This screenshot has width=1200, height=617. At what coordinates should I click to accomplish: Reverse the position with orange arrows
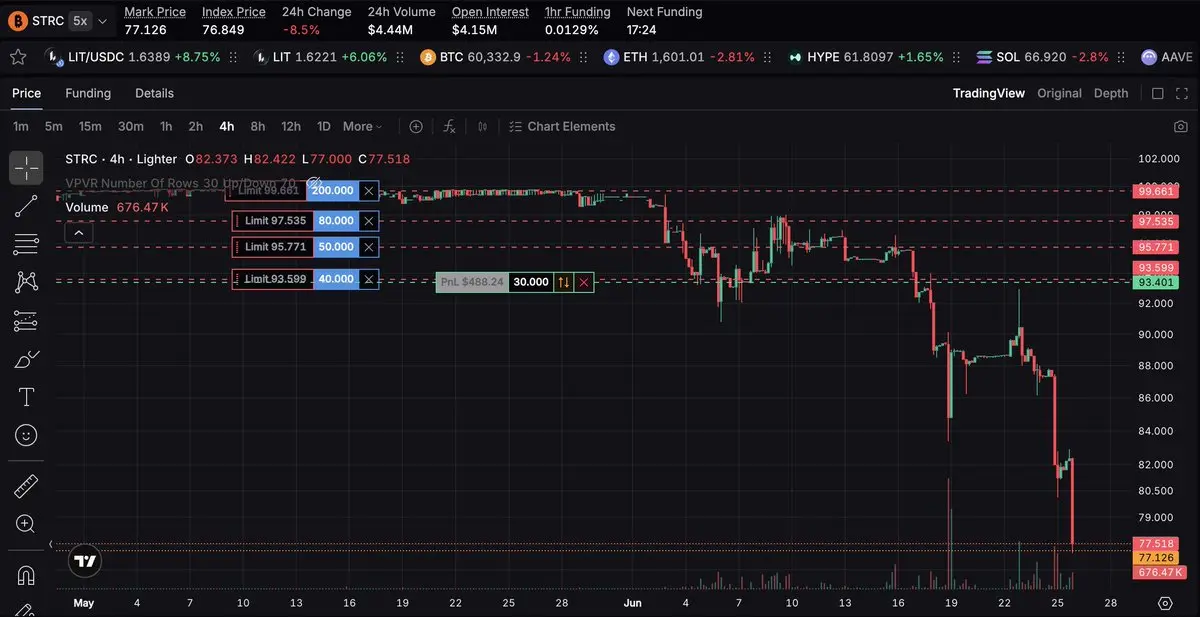click(564, 283)
